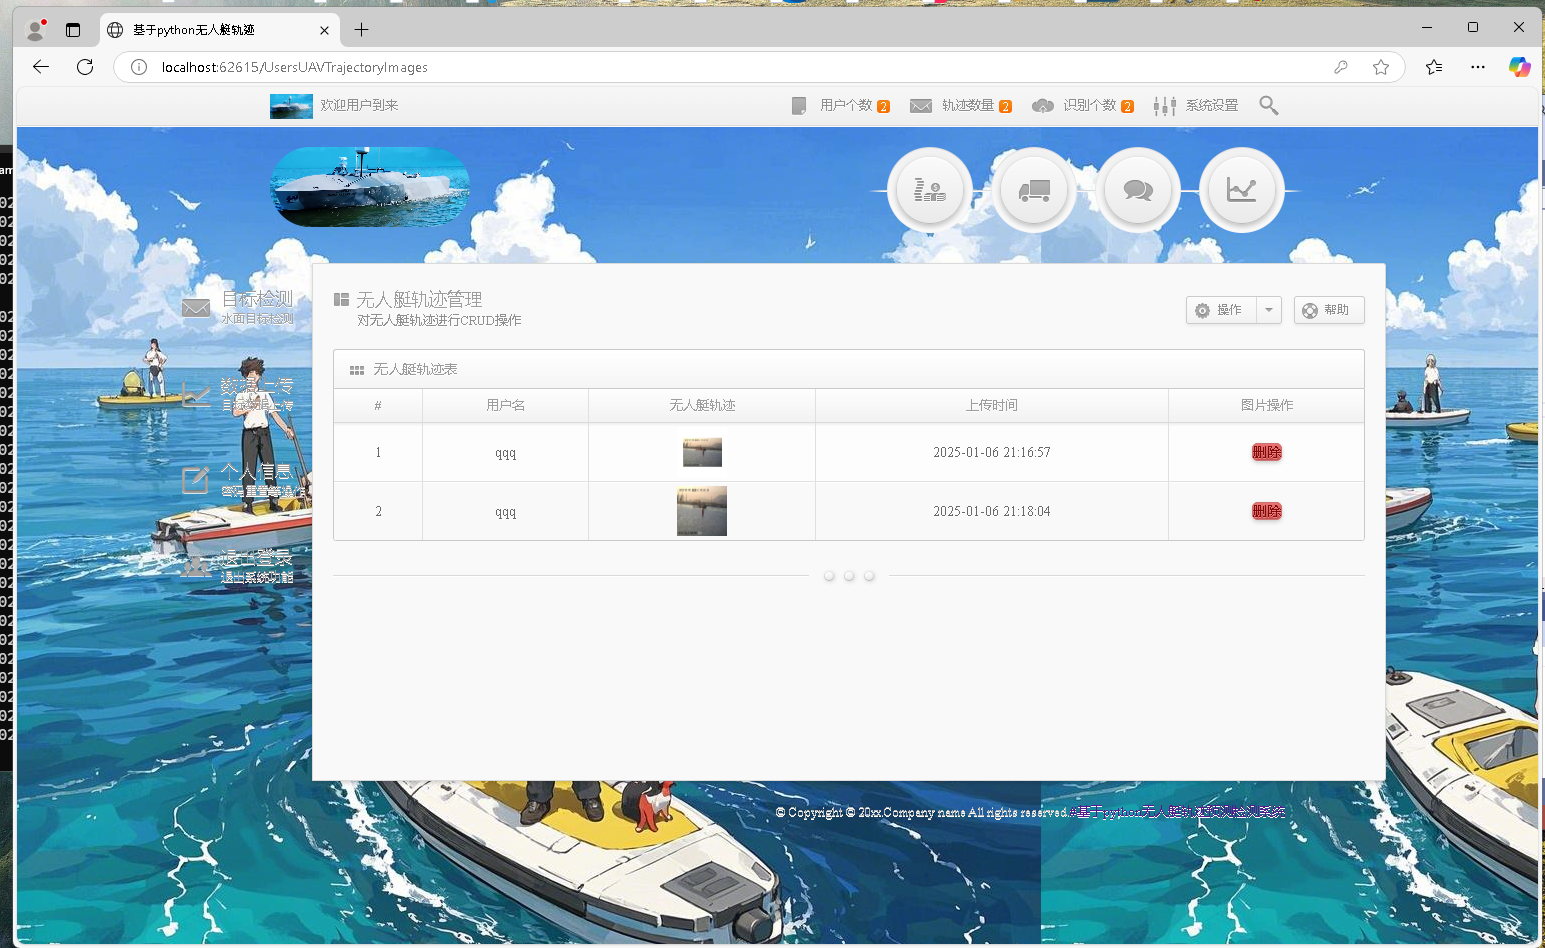Viewport: 1545px width, 948px height.
Task: Open 用户个数 user count in the top bar
Action: pyautogui.click(x=840, y=105)
